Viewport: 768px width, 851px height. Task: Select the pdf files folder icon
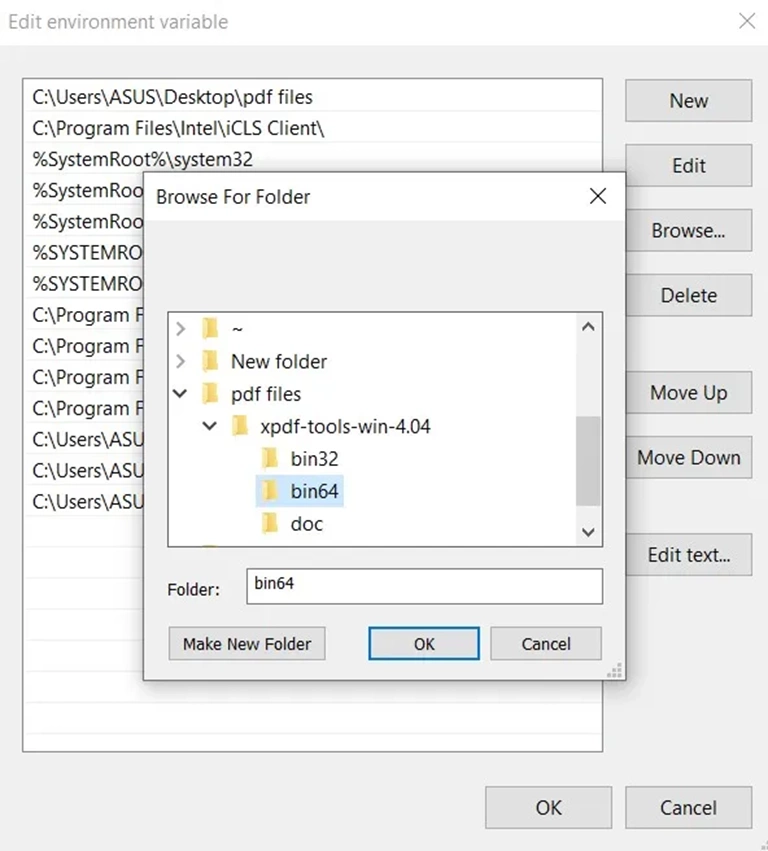point(210,393)
